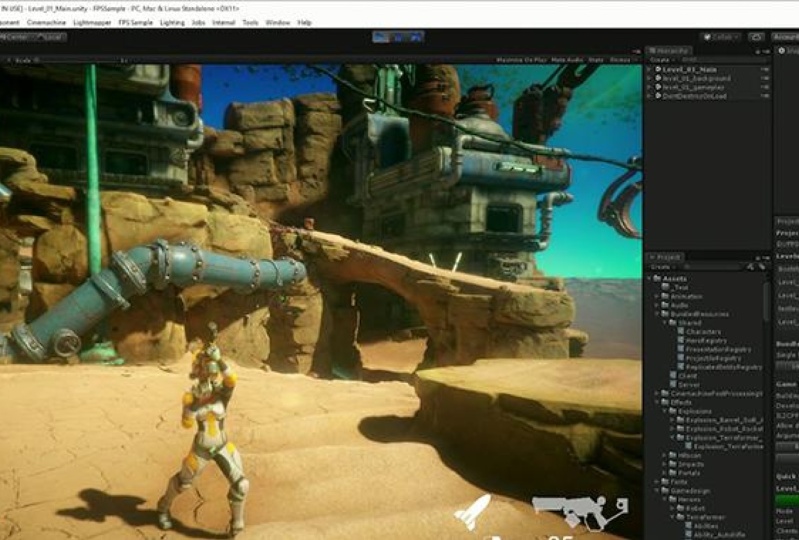Open the Project panel context menu icon
Viewport: 799px width, 540px height.
766,258
